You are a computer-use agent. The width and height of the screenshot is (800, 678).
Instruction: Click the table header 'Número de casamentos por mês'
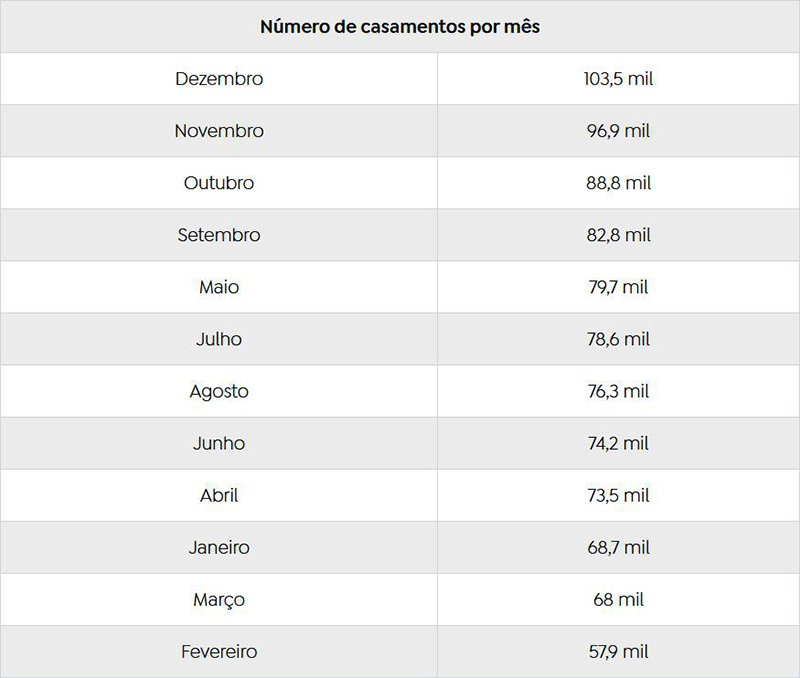point(400,27)
